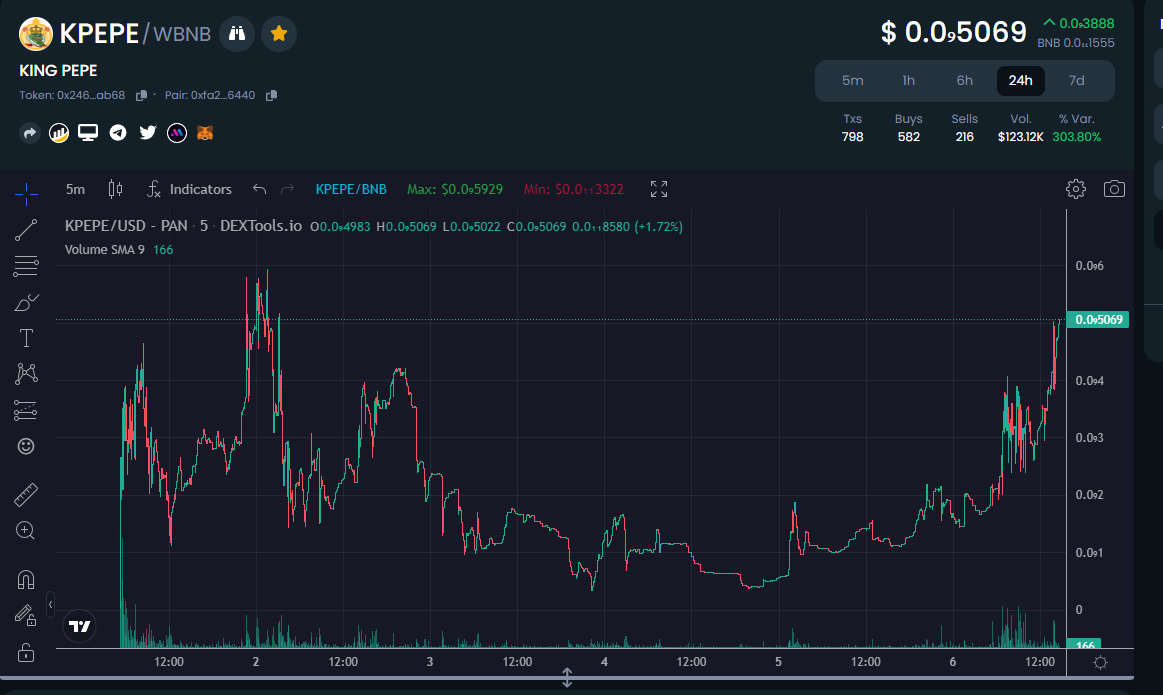
Task: Click the fullscreen chart icon
Action: point(659,189)
